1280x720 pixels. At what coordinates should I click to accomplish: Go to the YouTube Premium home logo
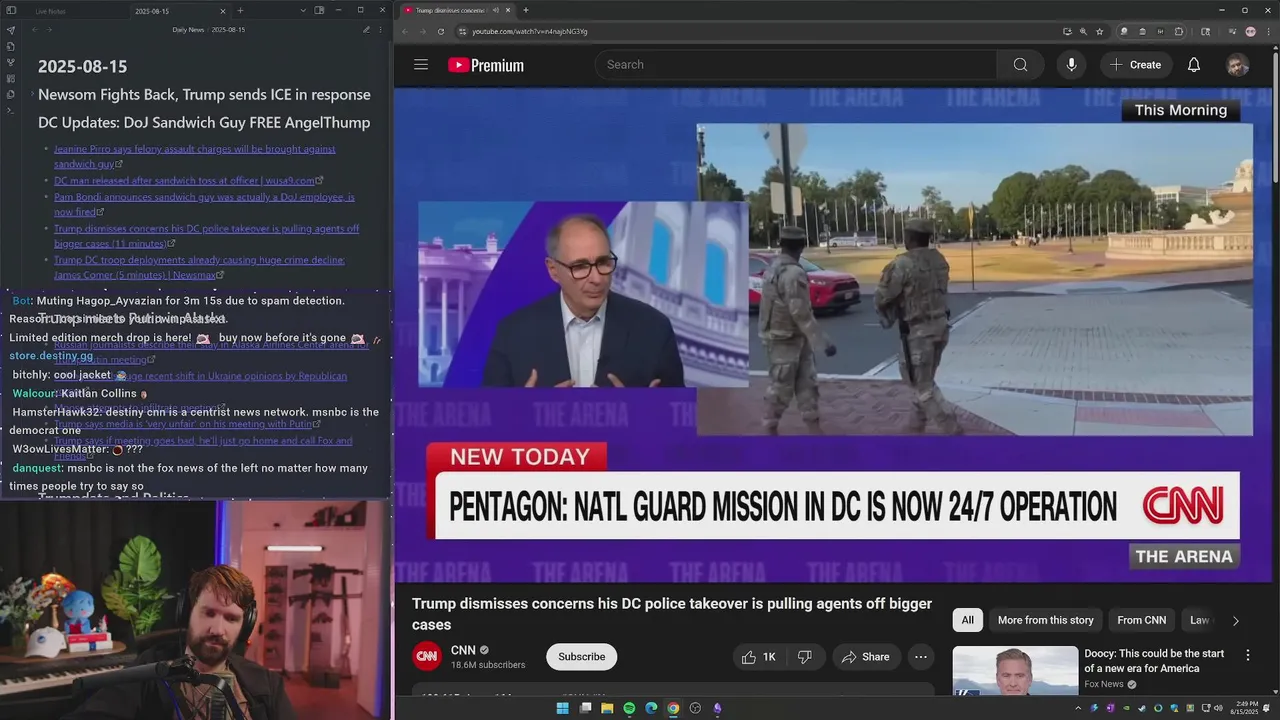pos(486,65)
